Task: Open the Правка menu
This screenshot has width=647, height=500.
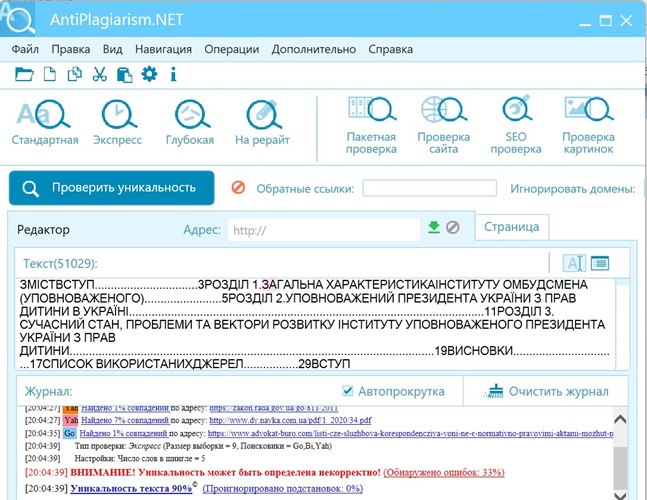Action: (71, 49)
